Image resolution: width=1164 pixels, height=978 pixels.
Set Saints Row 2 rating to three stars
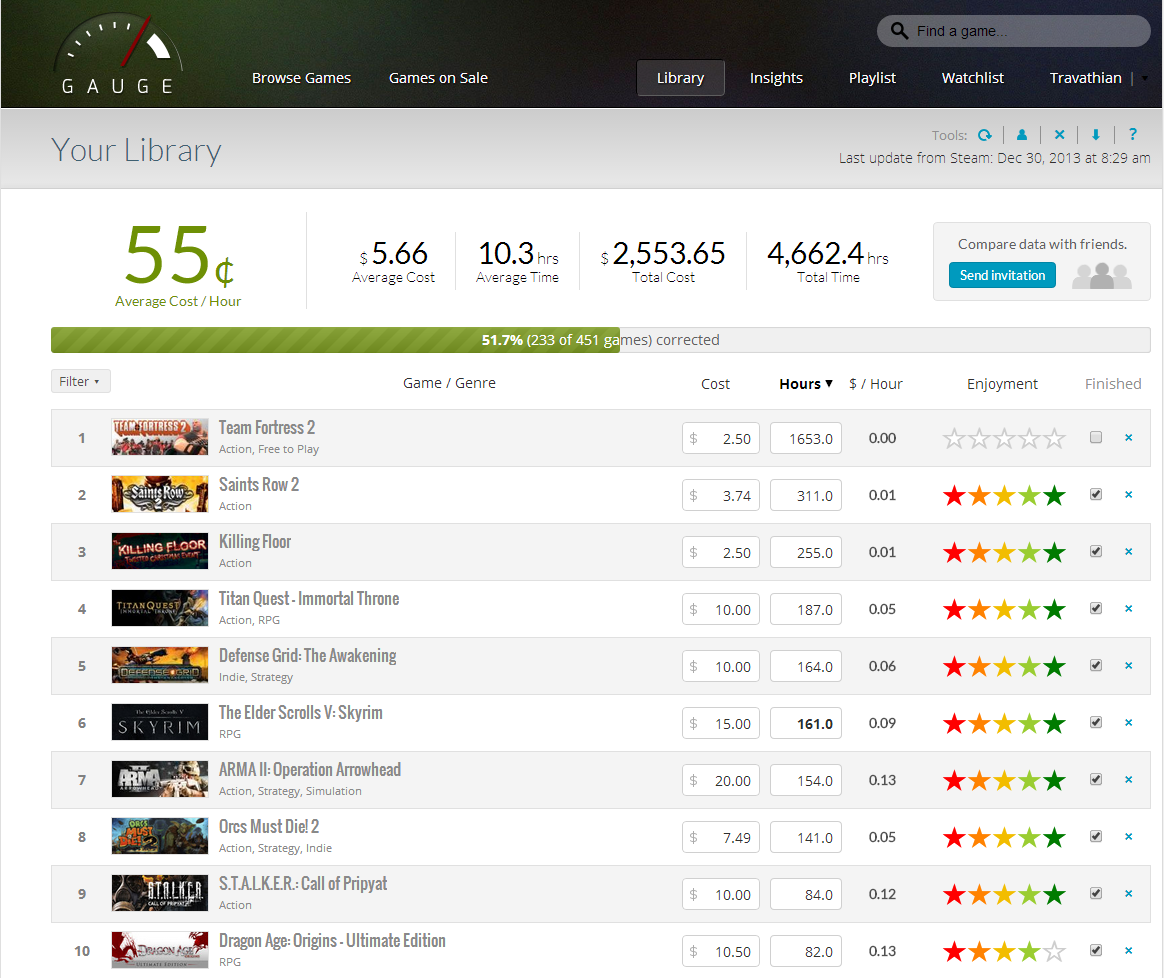1004,495
